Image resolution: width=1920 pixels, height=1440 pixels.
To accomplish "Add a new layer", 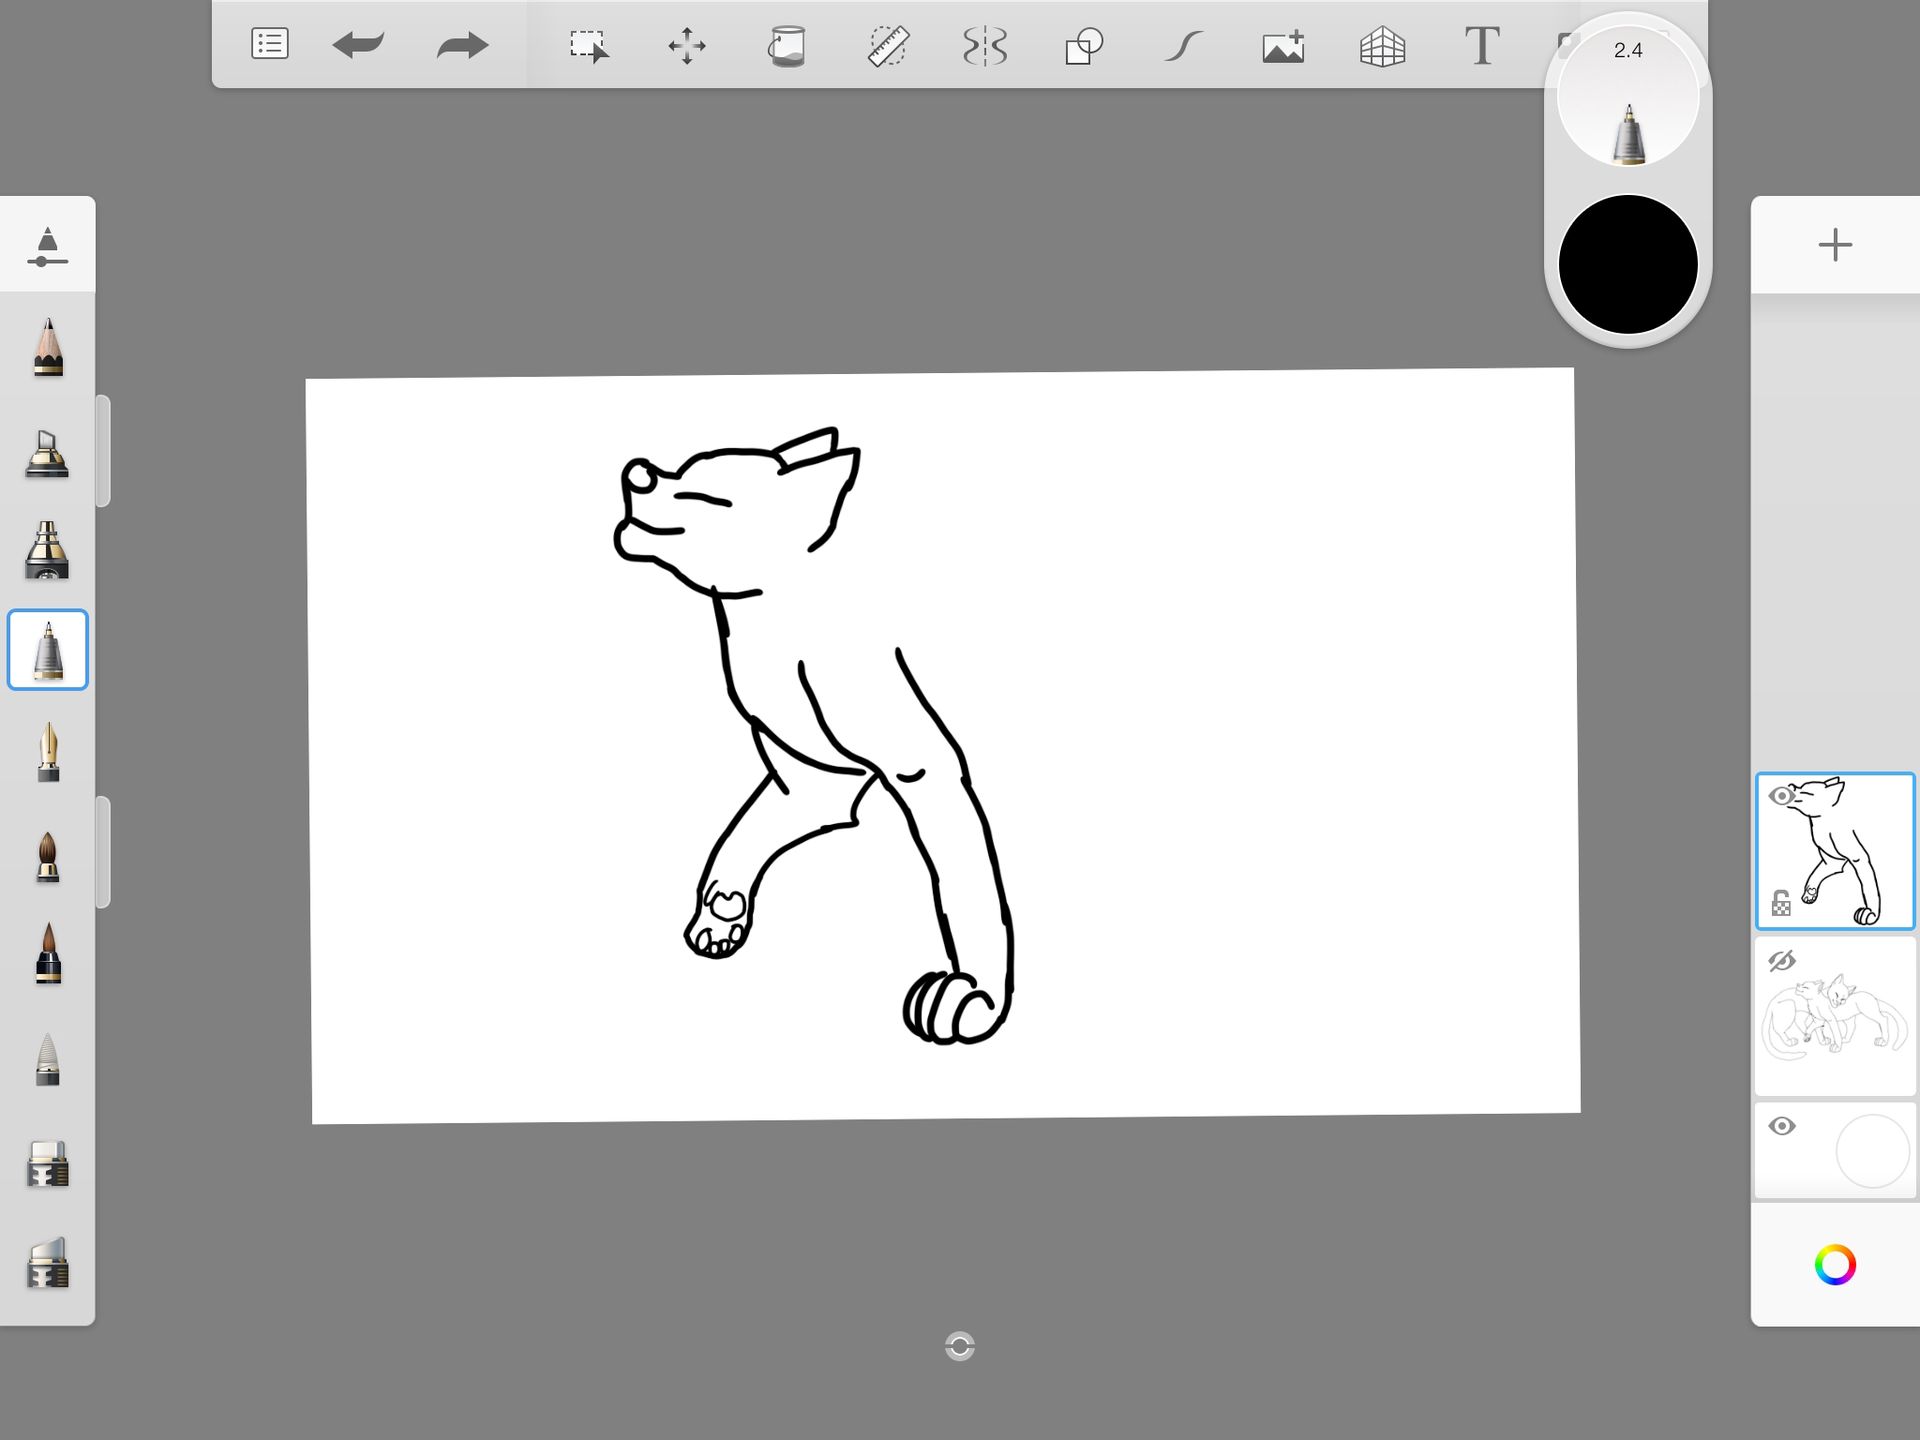I will 1835,245.
